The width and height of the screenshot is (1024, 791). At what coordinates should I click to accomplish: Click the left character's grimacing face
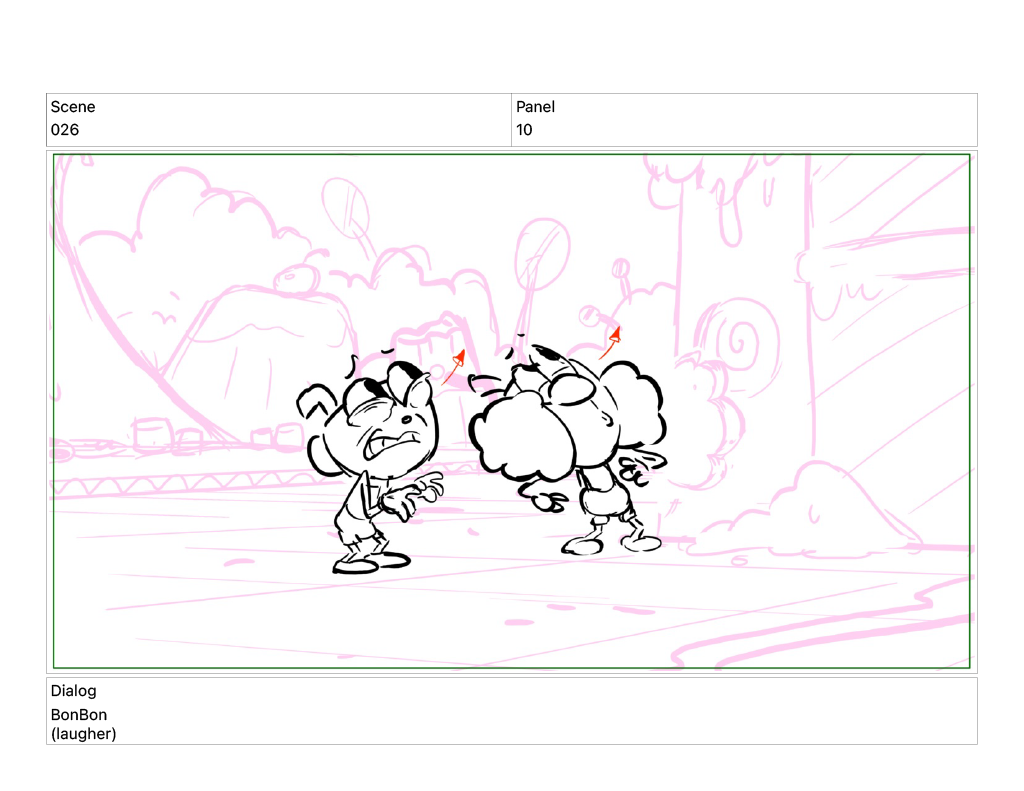tap(395, 428)
